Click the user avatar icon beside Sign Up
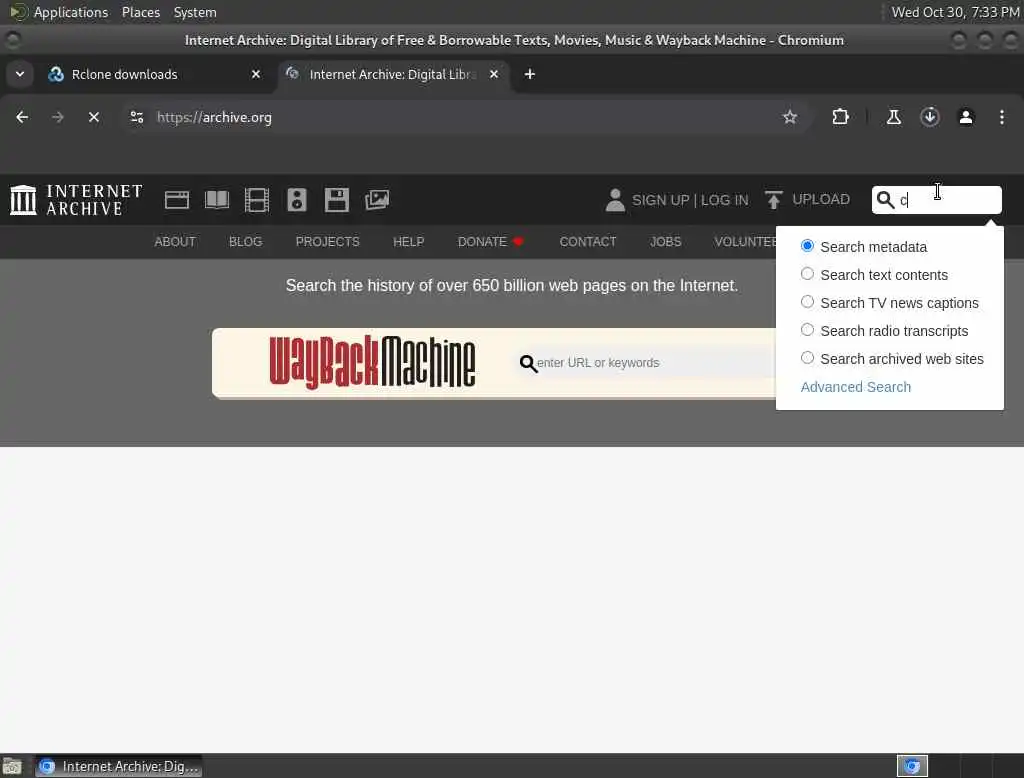This screenshot has width=1024, height=778. pyautogui.click(x=615, y=200)
